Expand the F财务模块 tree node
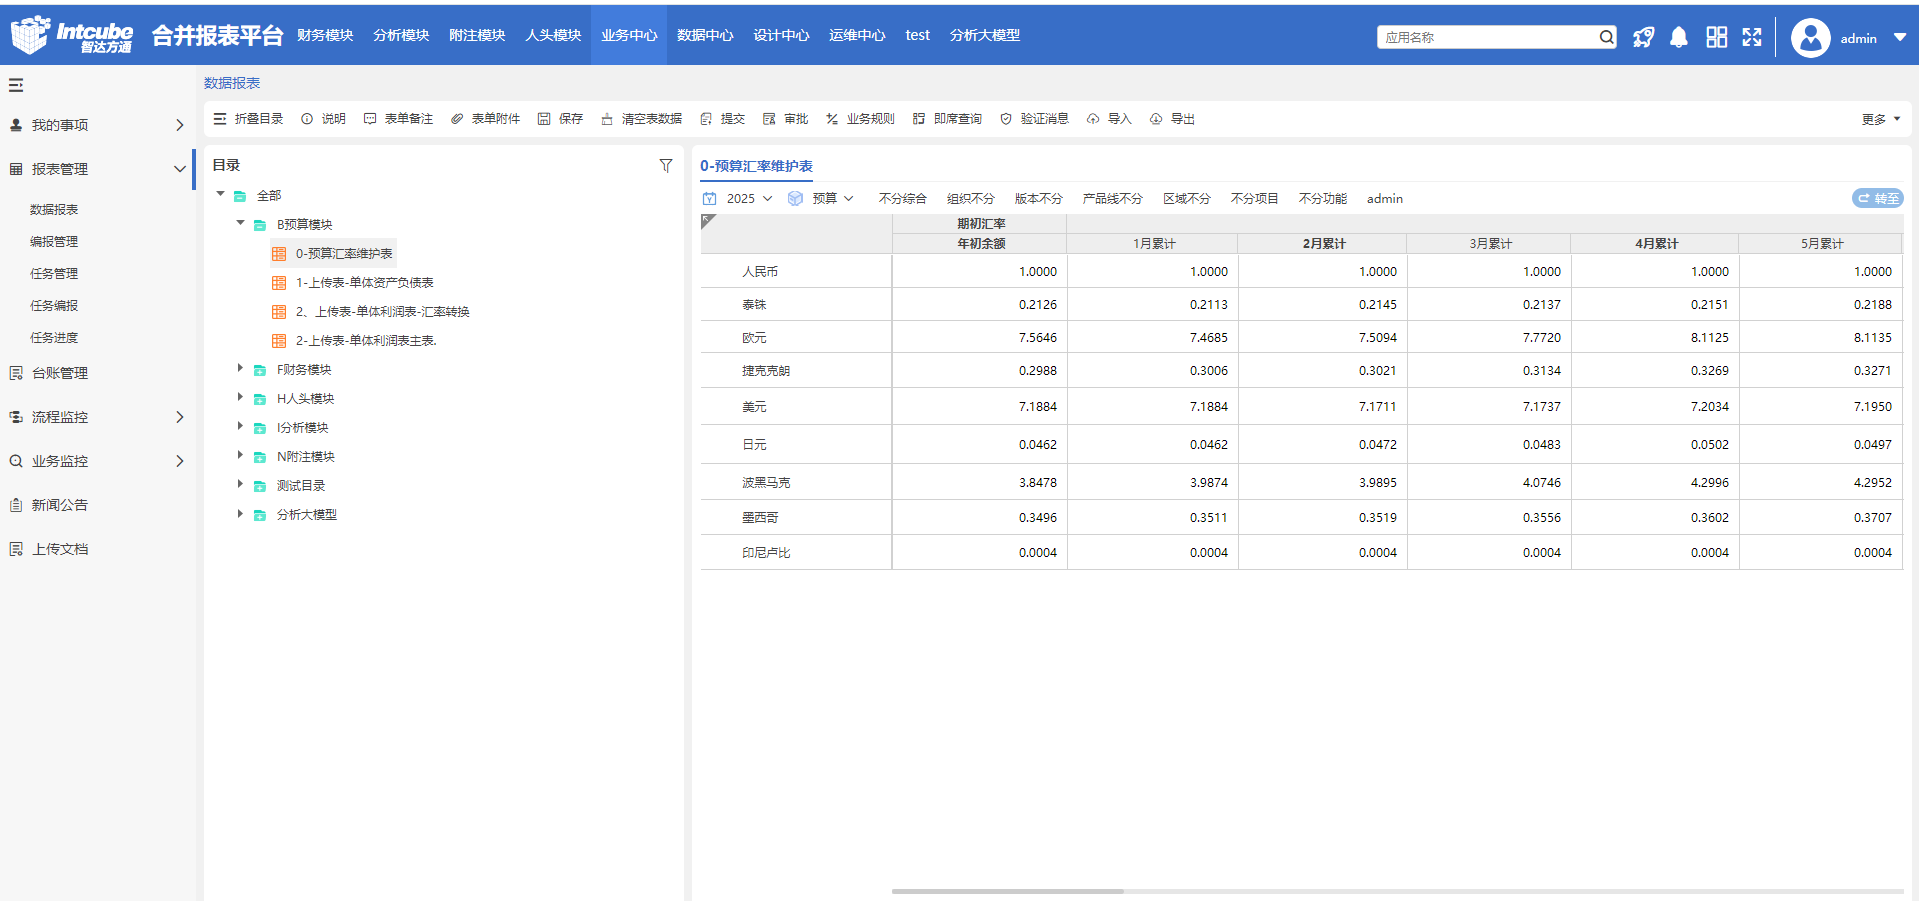This screenshot has height=901, width=1919. click(240, 369)
